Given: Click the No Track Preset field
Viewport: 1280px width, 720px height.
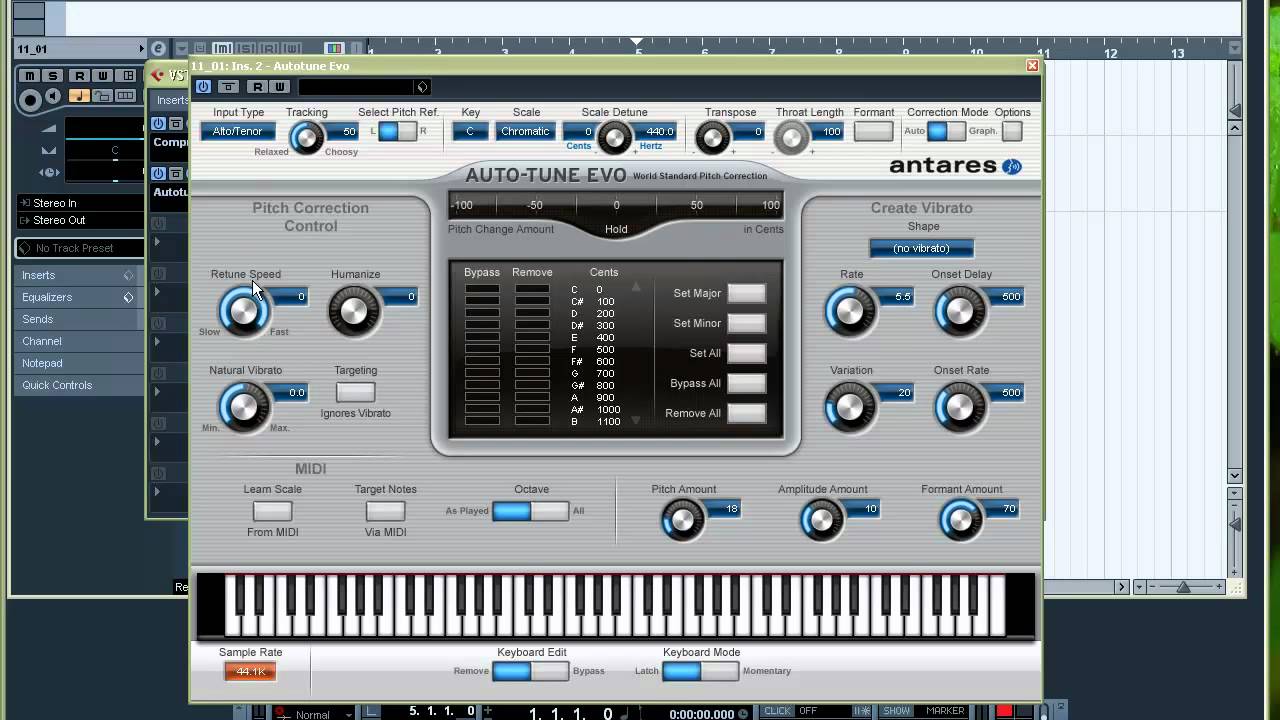Looking at the screenshot, I should [75, 248].
